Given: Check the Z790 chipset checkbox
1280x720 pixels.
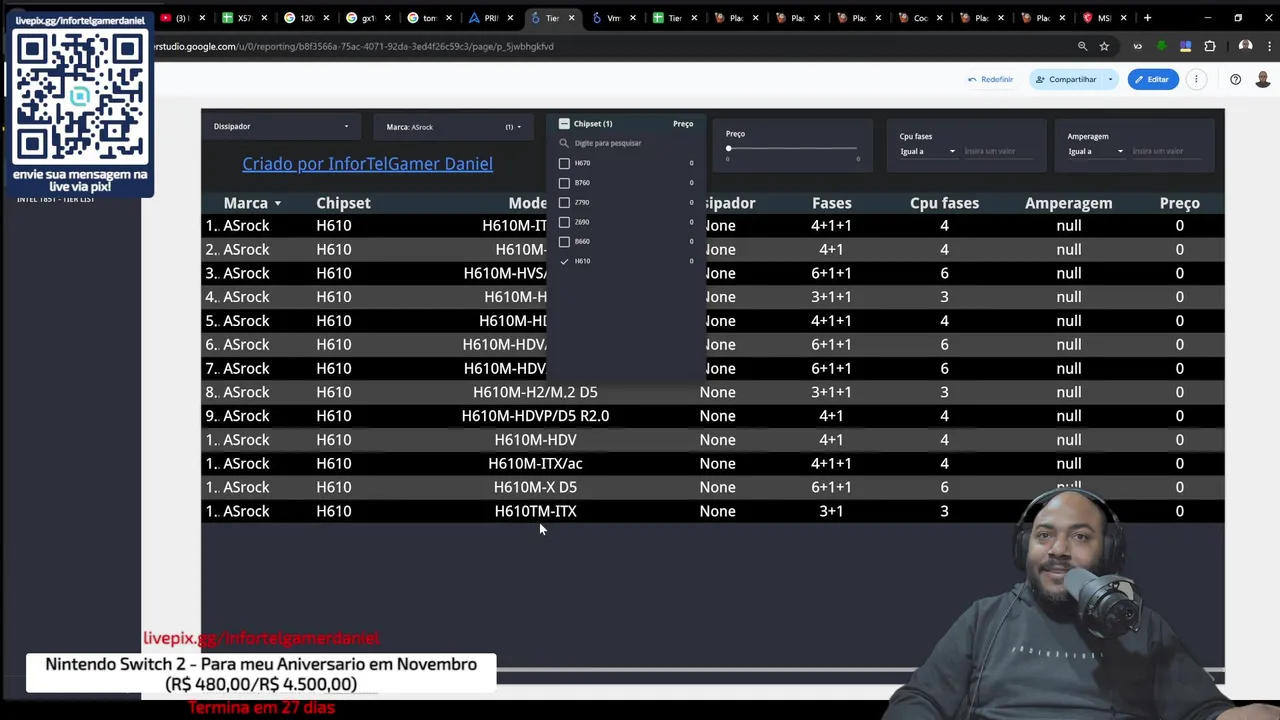Looking at the screenshot, I should tap(564, 202).
